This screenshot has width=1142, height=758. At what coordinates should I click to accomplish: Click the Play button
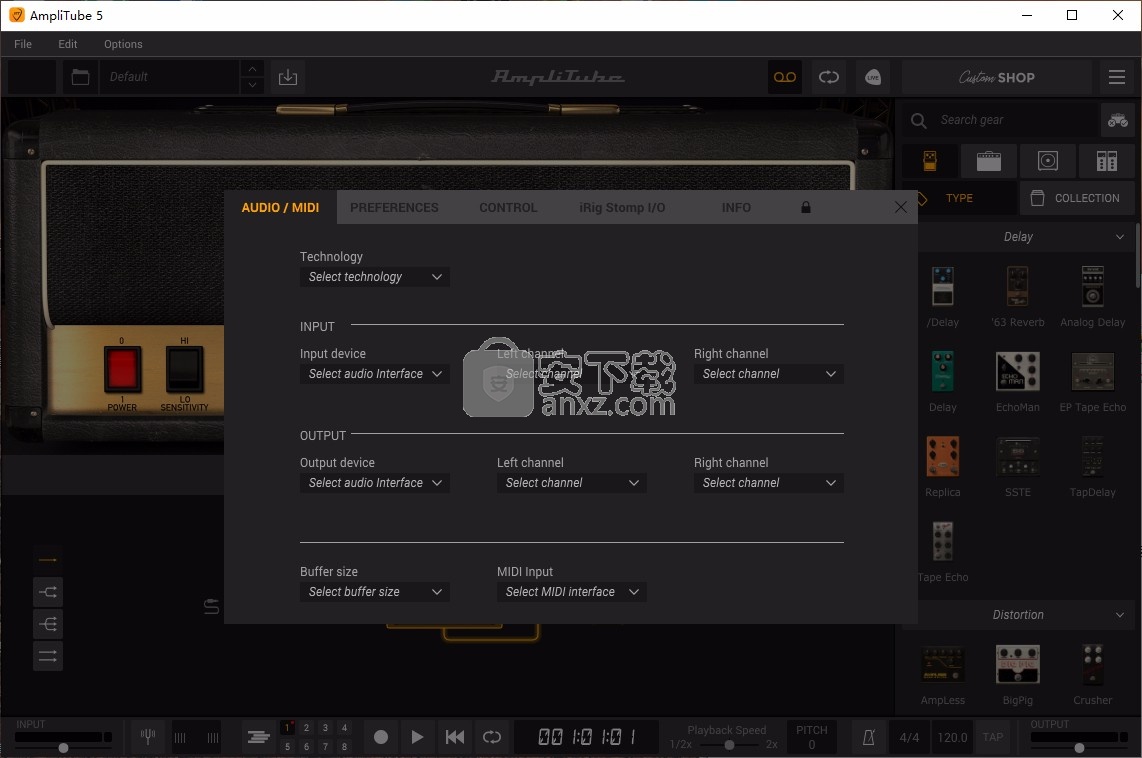coord(417,738)
